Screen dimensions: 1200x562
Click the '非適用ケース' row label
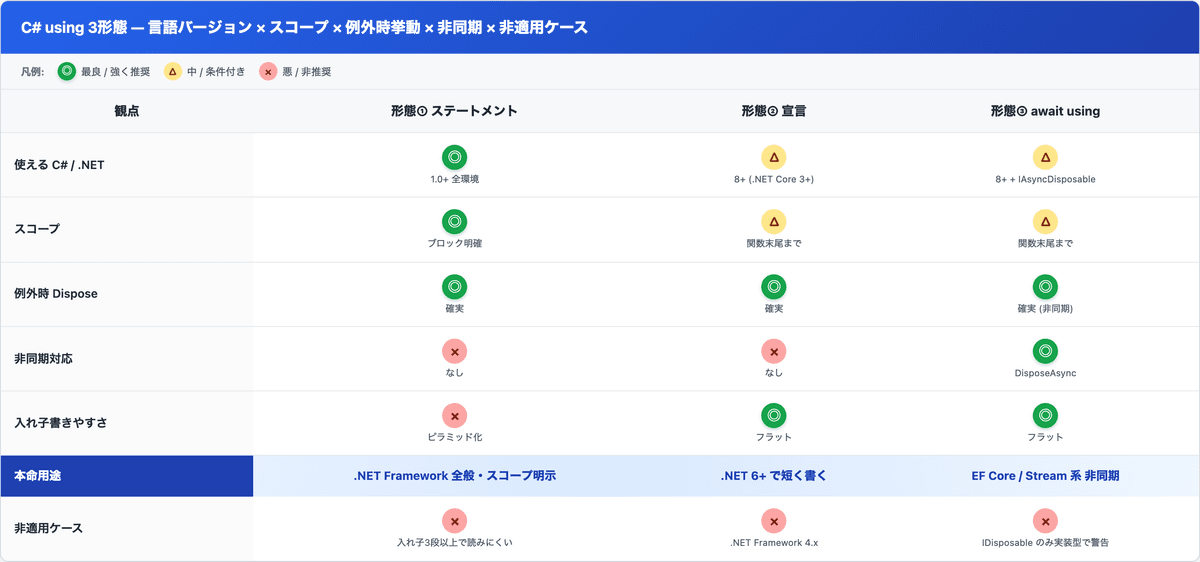[x=49, y=527]
